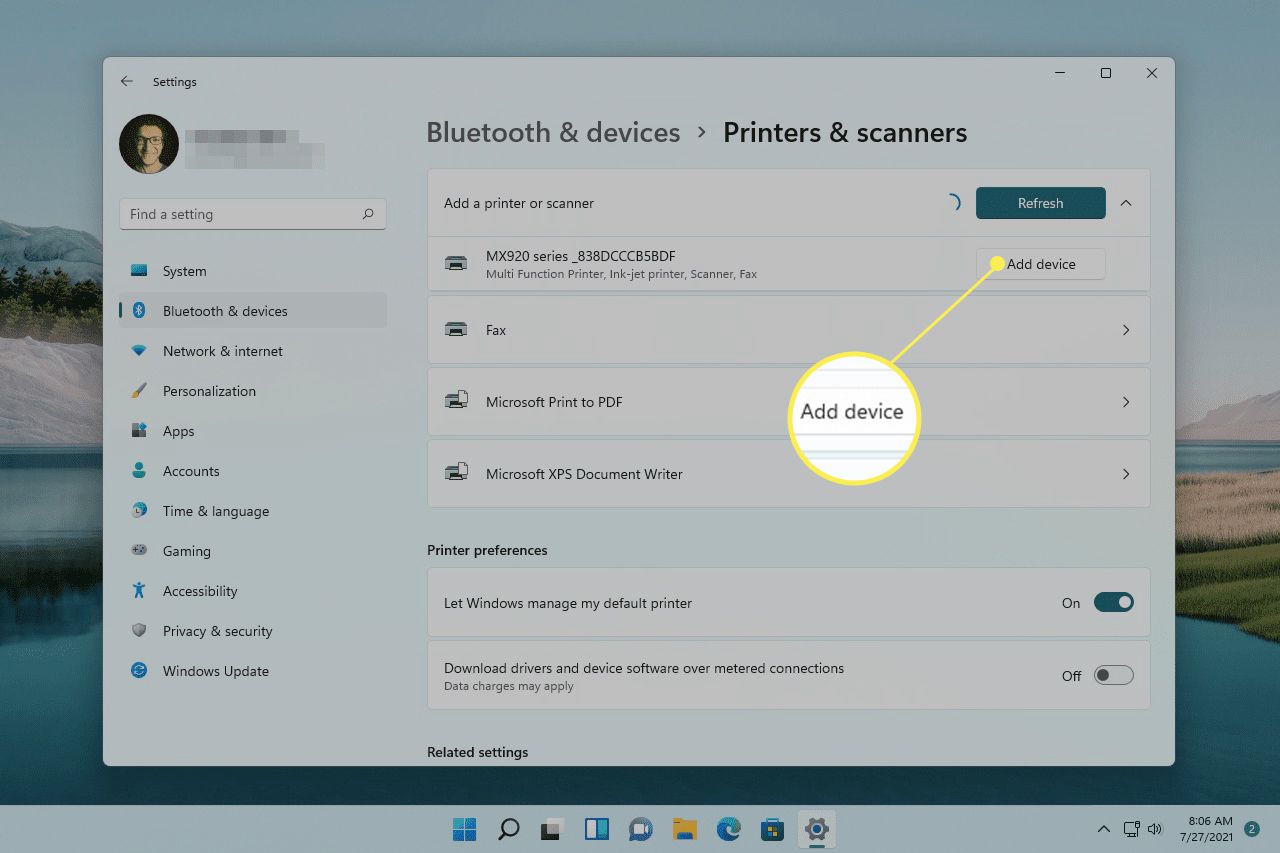Click the Refresh button
1280x853 pixels.
click(x=1040, y=203)
